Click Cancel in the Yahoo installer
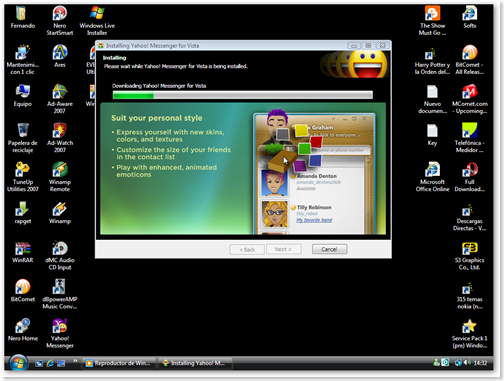 point(329,249)
